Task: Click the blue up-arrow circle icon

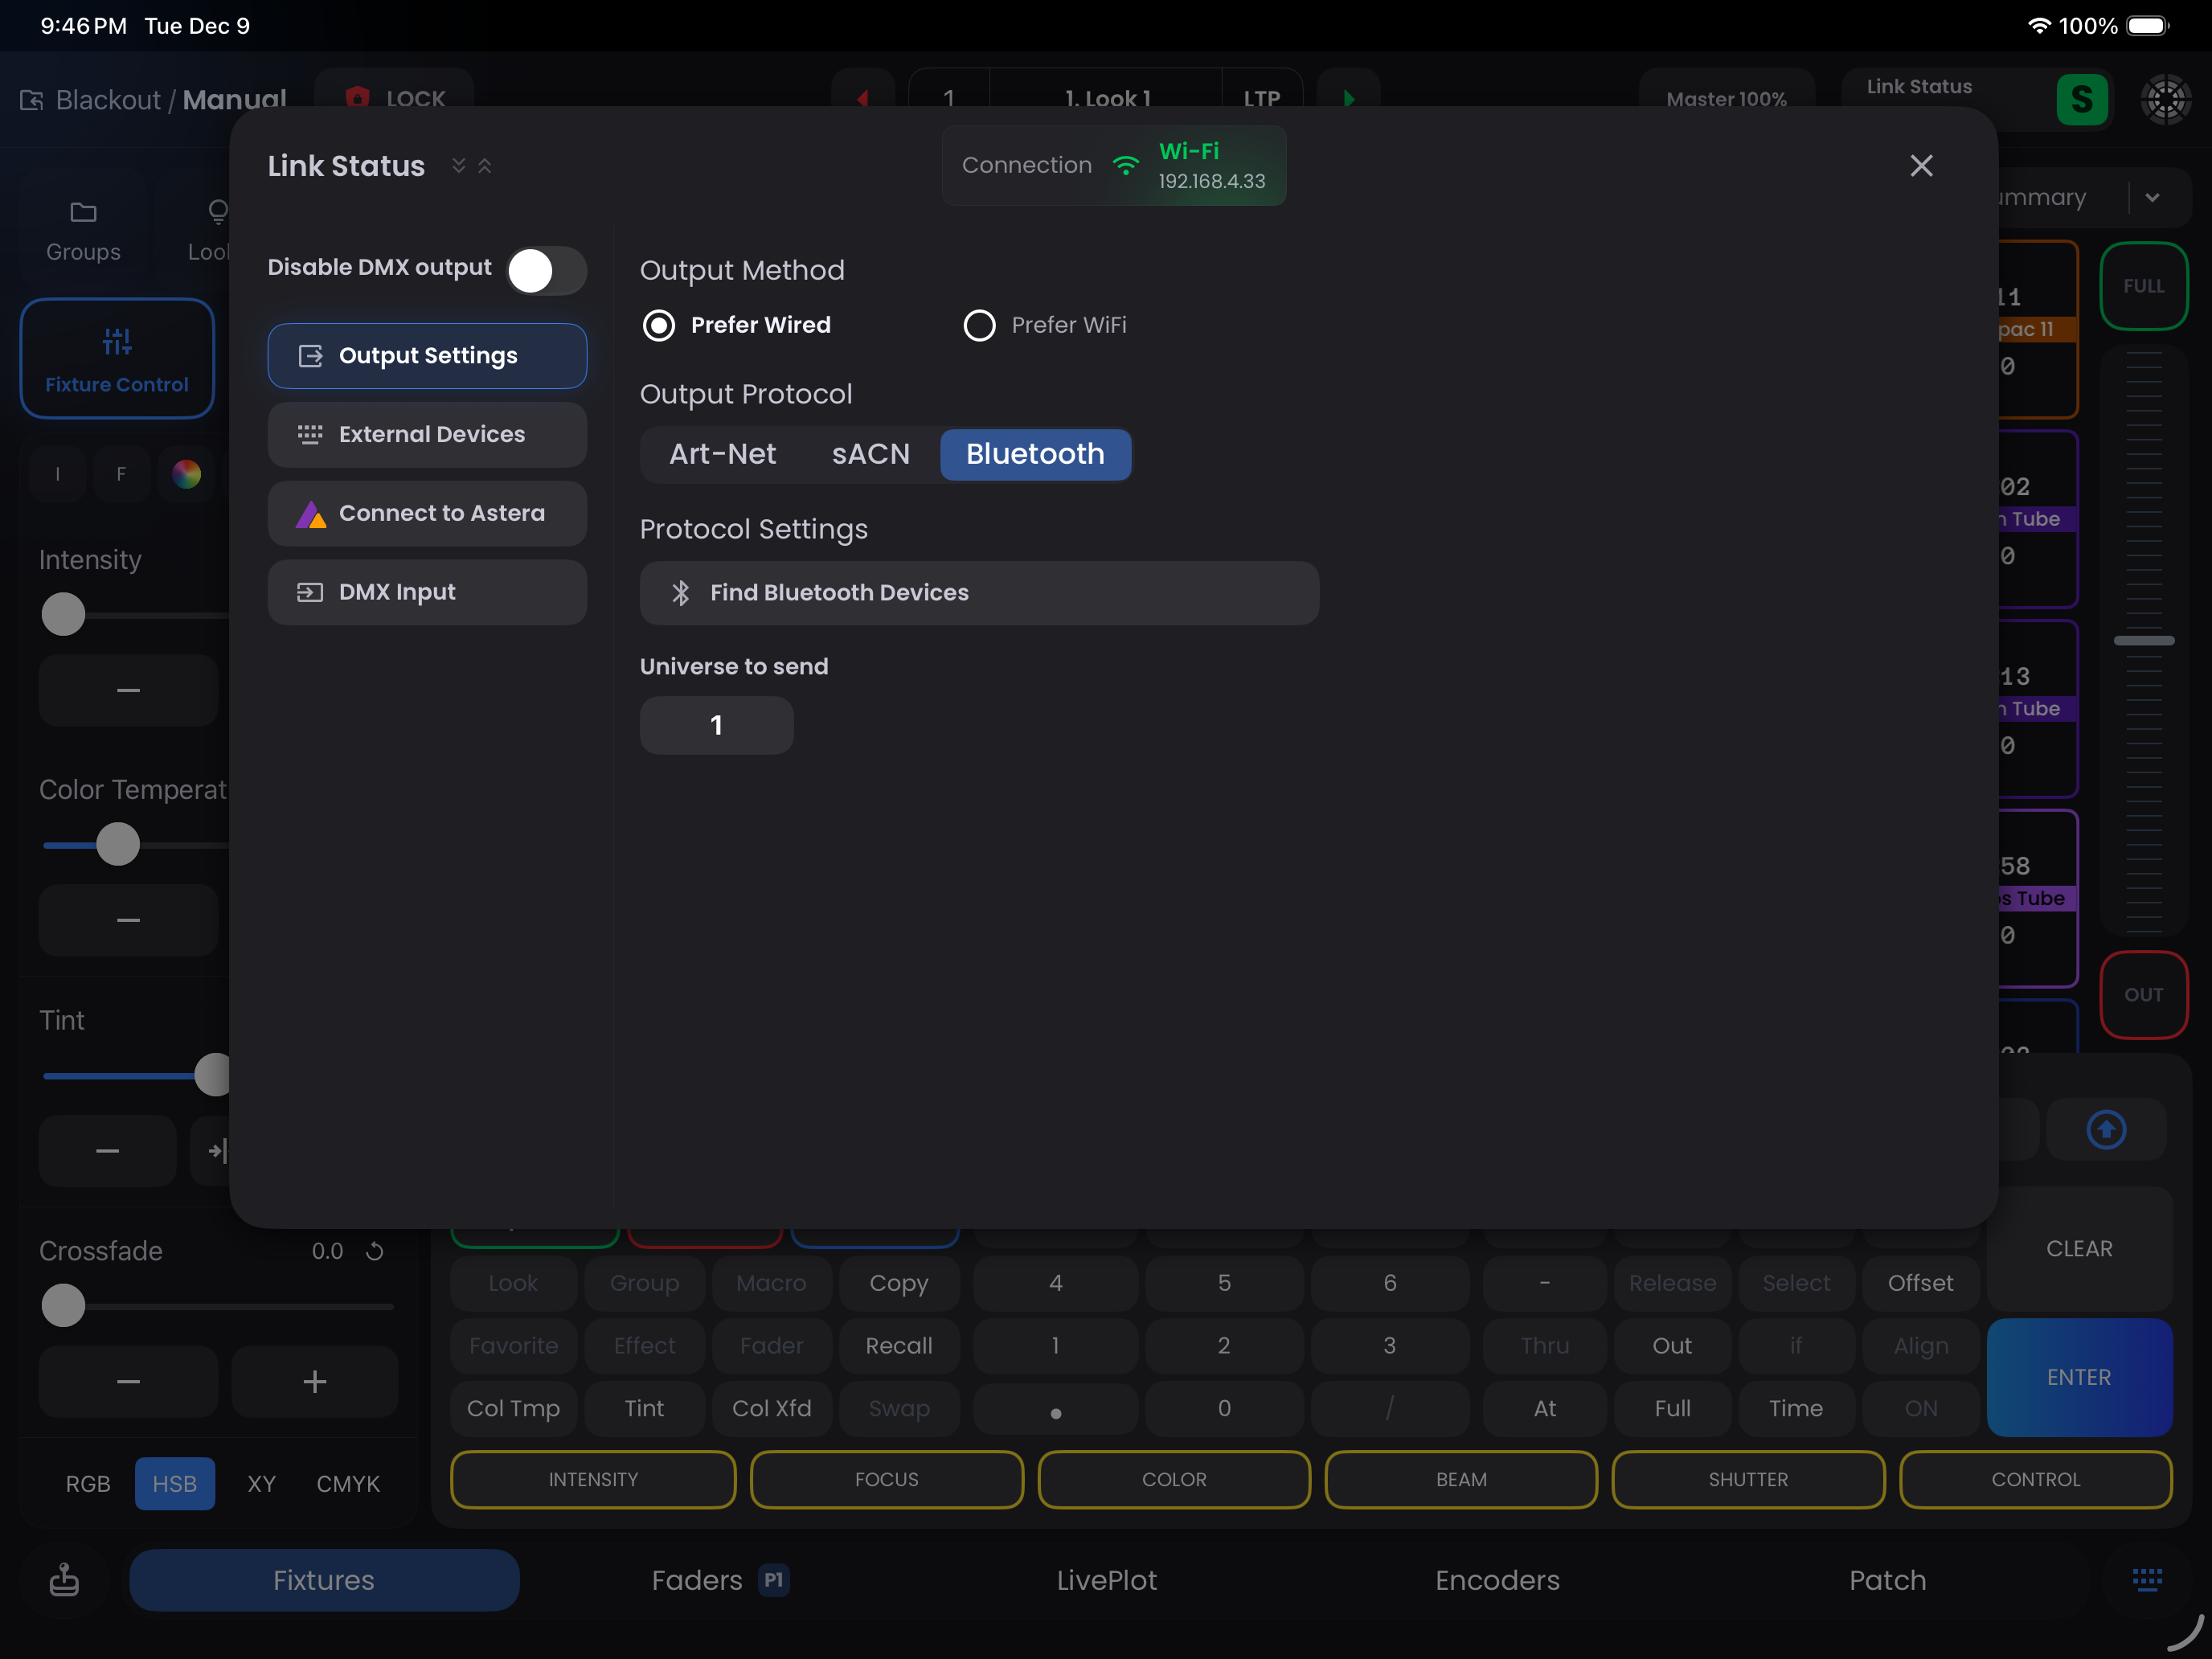Action: (x=2106, y=1130)
